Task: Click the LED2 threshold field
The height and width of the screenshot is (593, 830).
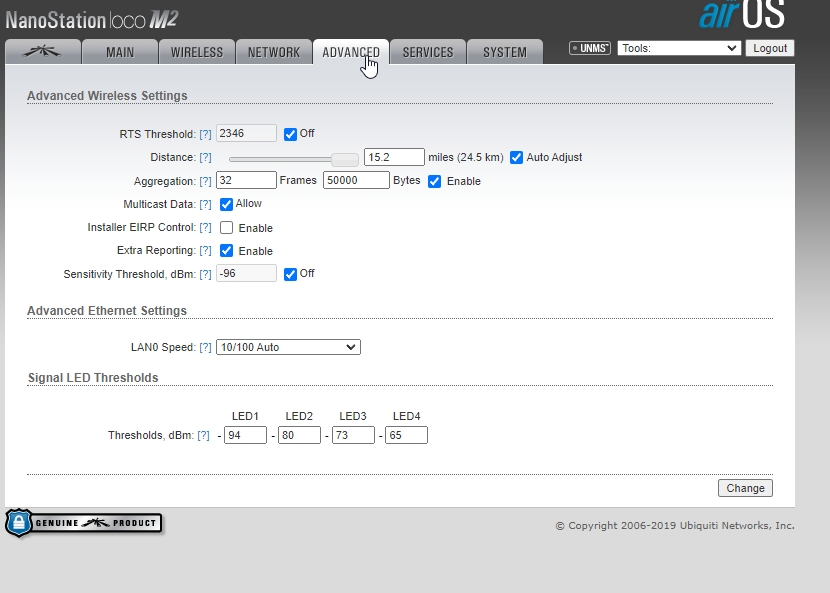Action: point(299,435)
